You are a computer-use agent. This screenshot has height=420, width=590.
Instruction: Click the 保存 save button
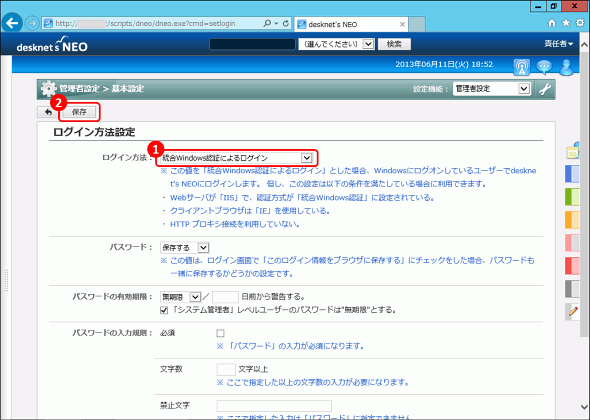79,112
